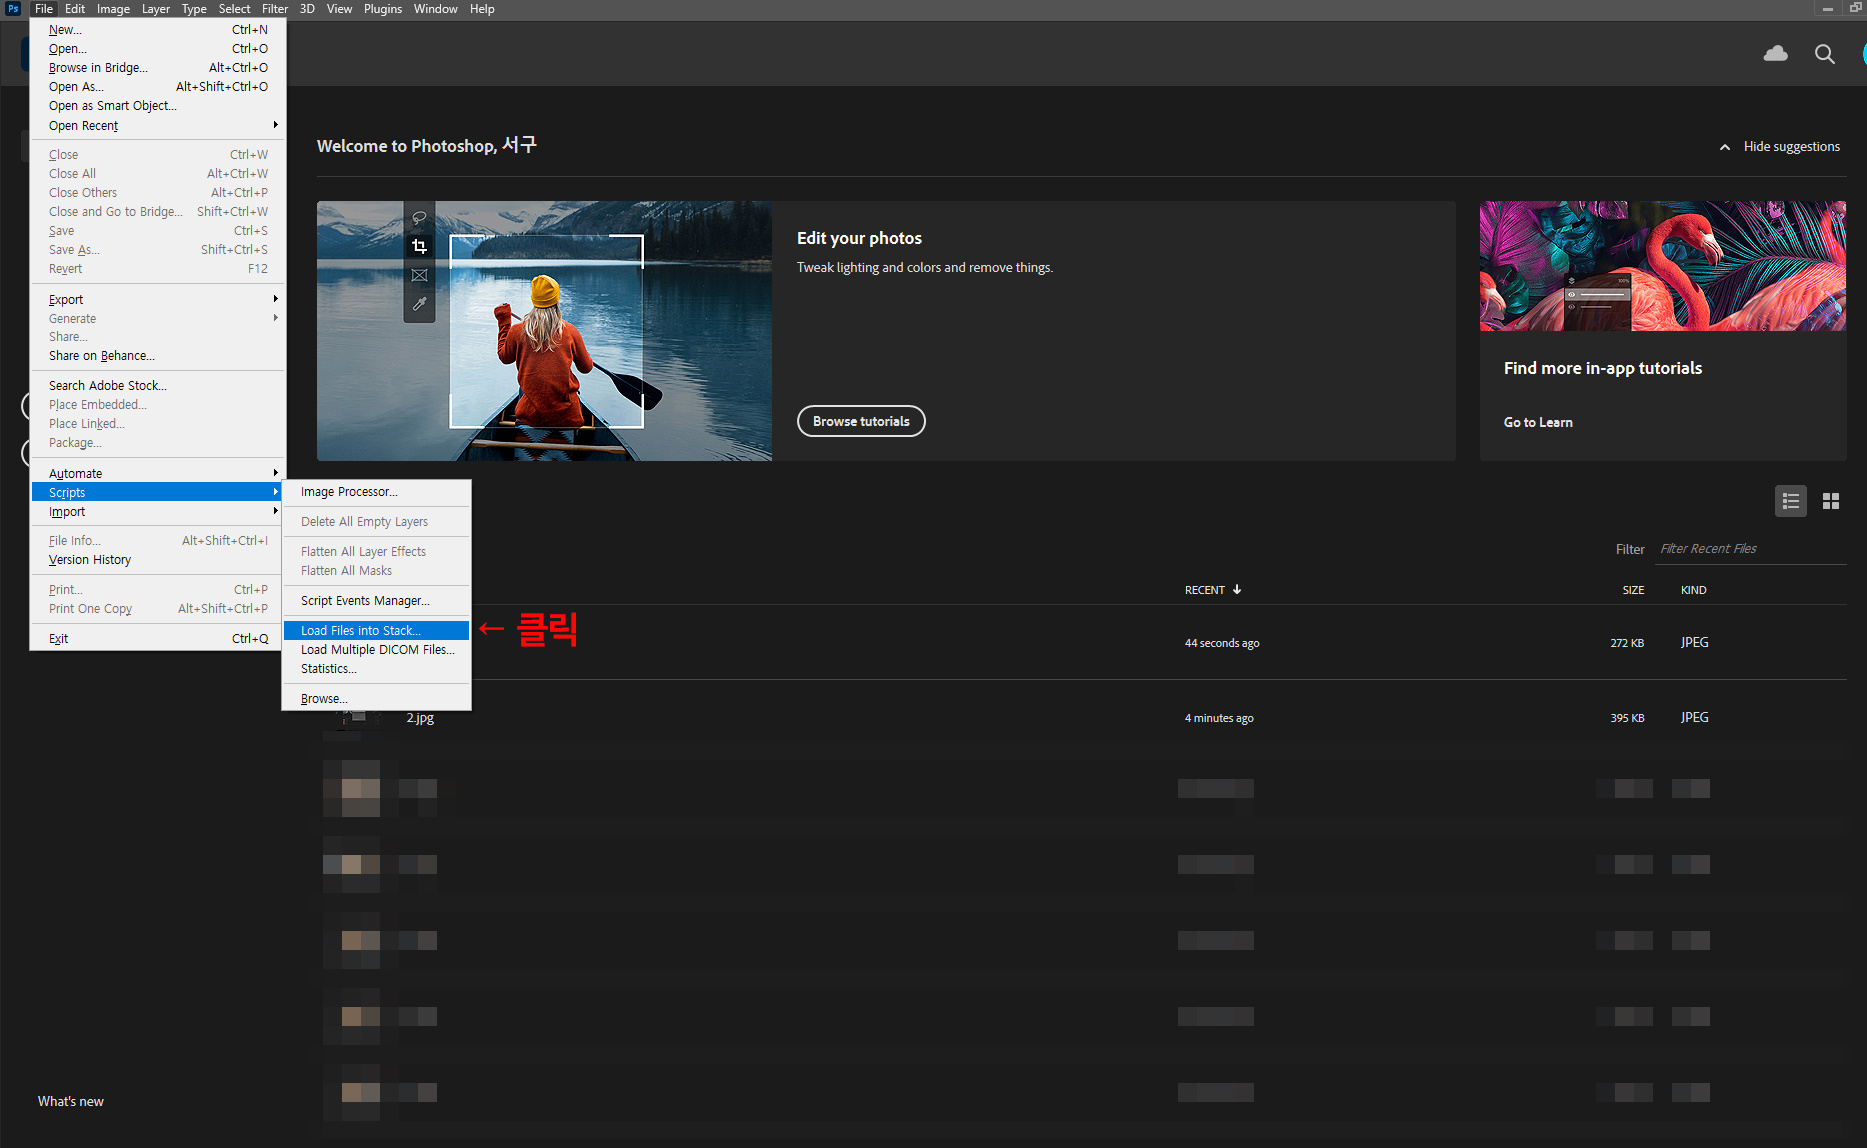The width and height of the screenshot is (1867, 1148).
Task: Open the View menu
Action: (x=339, y=9)
